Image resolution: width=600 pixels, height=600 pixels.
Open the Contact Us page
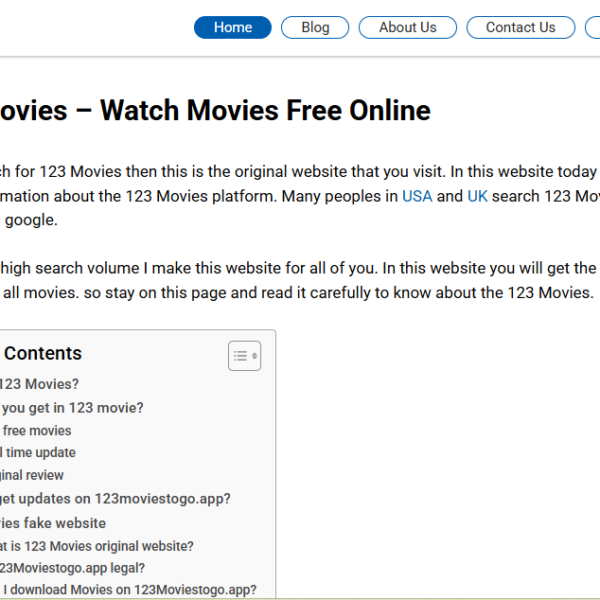pos(520,28)
